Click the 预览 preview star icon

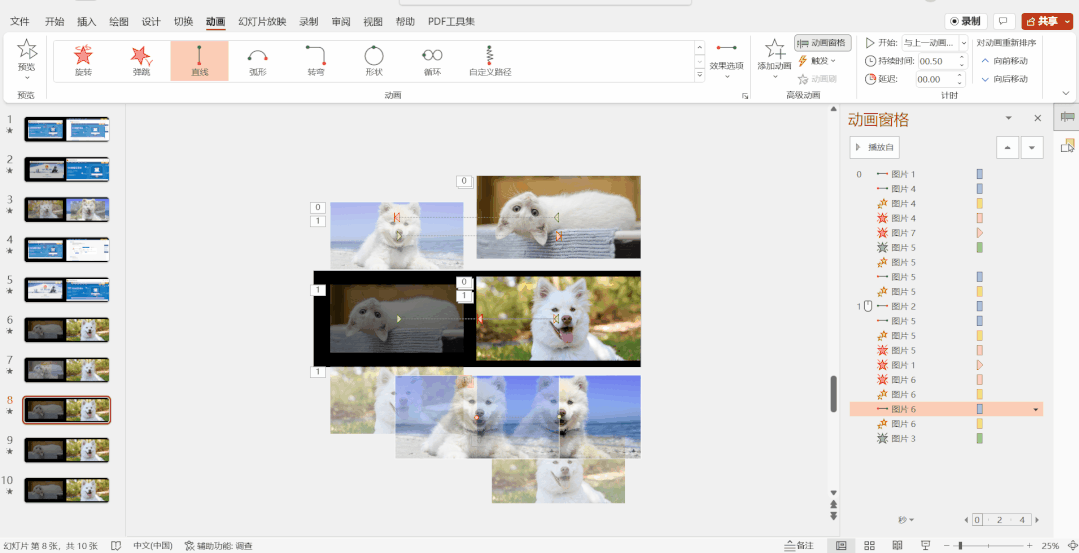coord(27,49)
